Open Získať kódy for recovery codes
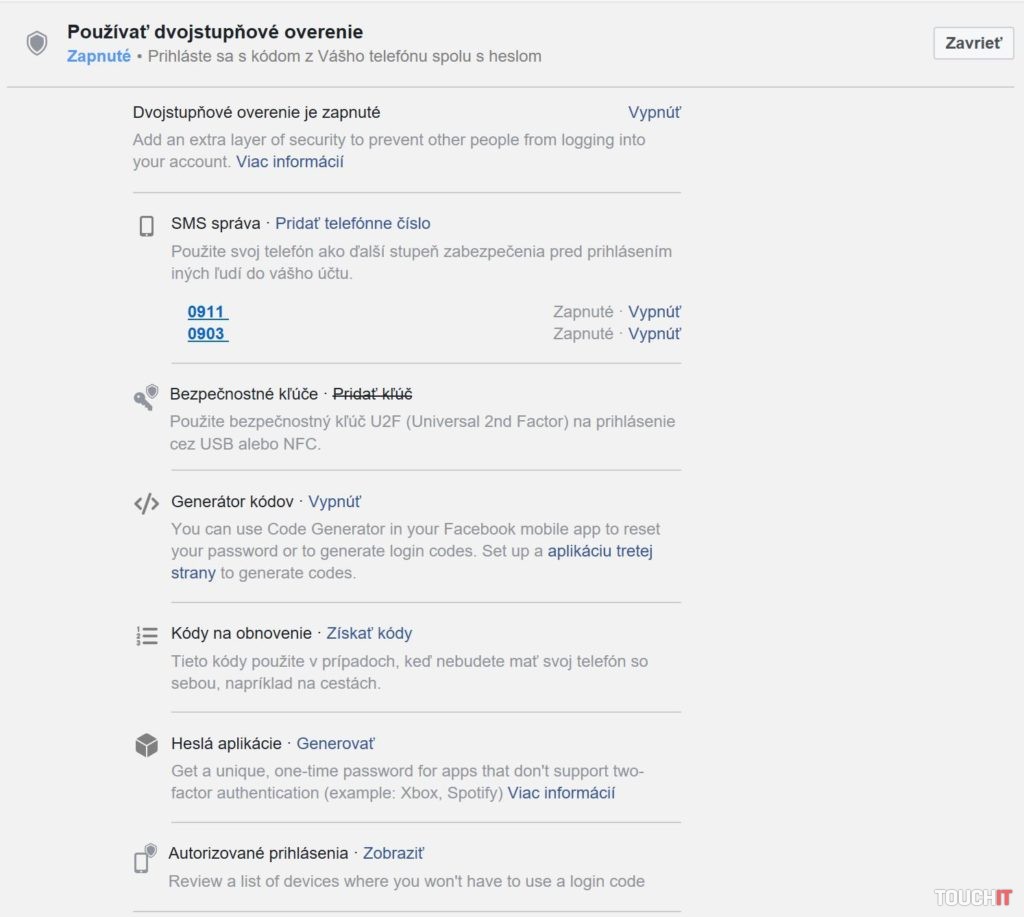 369,634
